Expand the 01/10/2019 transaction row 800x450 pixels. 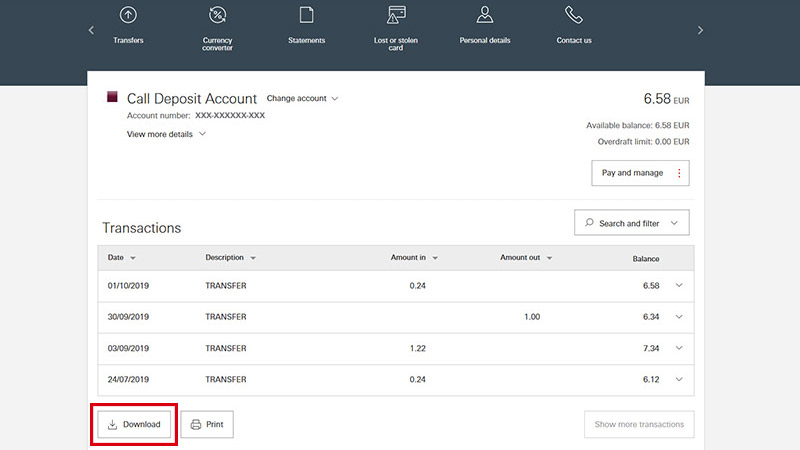pos(396,286)
